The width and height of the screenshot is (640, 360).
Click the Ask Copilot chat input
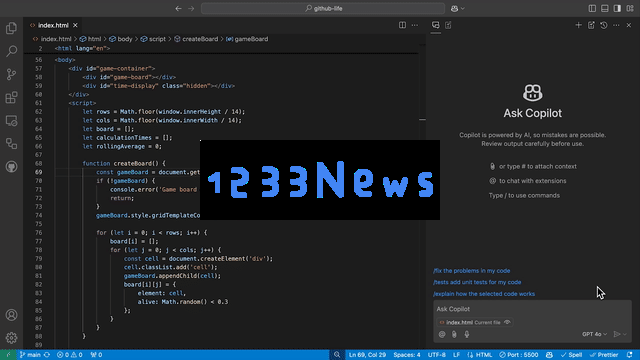click(532, 309)
